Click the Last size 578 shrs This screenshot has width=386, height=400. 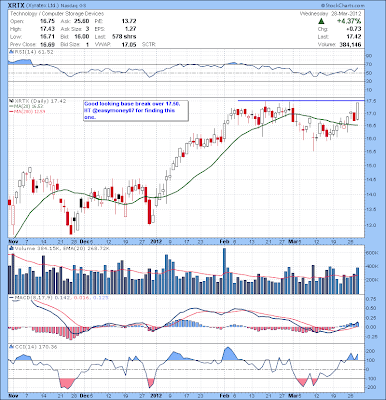(x=124, y=37)
